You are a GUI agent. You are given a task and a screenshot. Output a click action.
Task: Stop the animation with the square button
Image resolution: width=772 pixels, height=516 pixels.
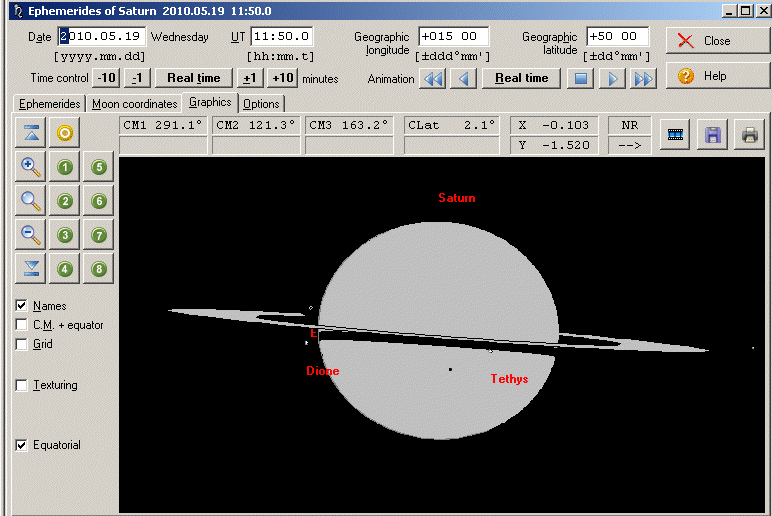tap(579, 78)
